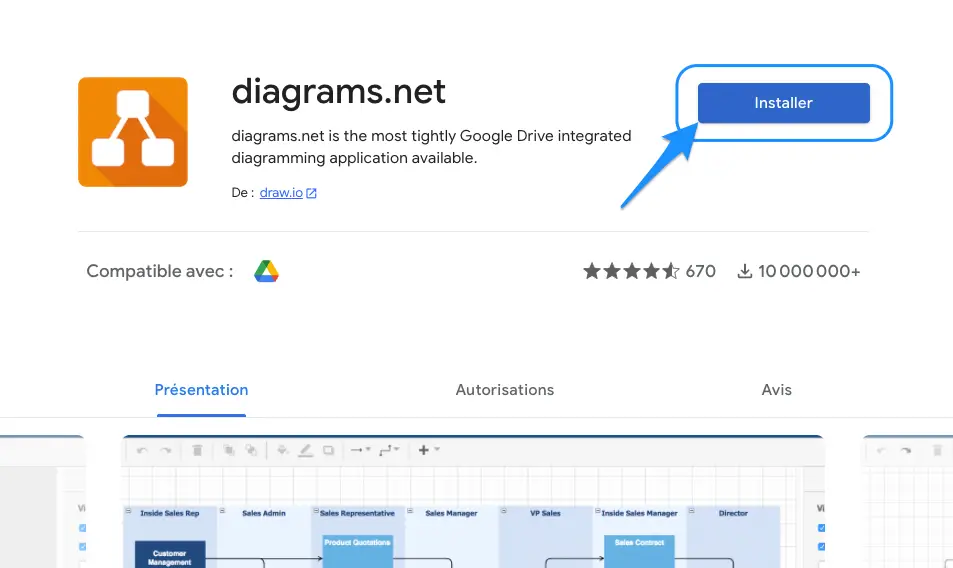
Task: Click the "De :" developer label
Action: click(243, 193)
